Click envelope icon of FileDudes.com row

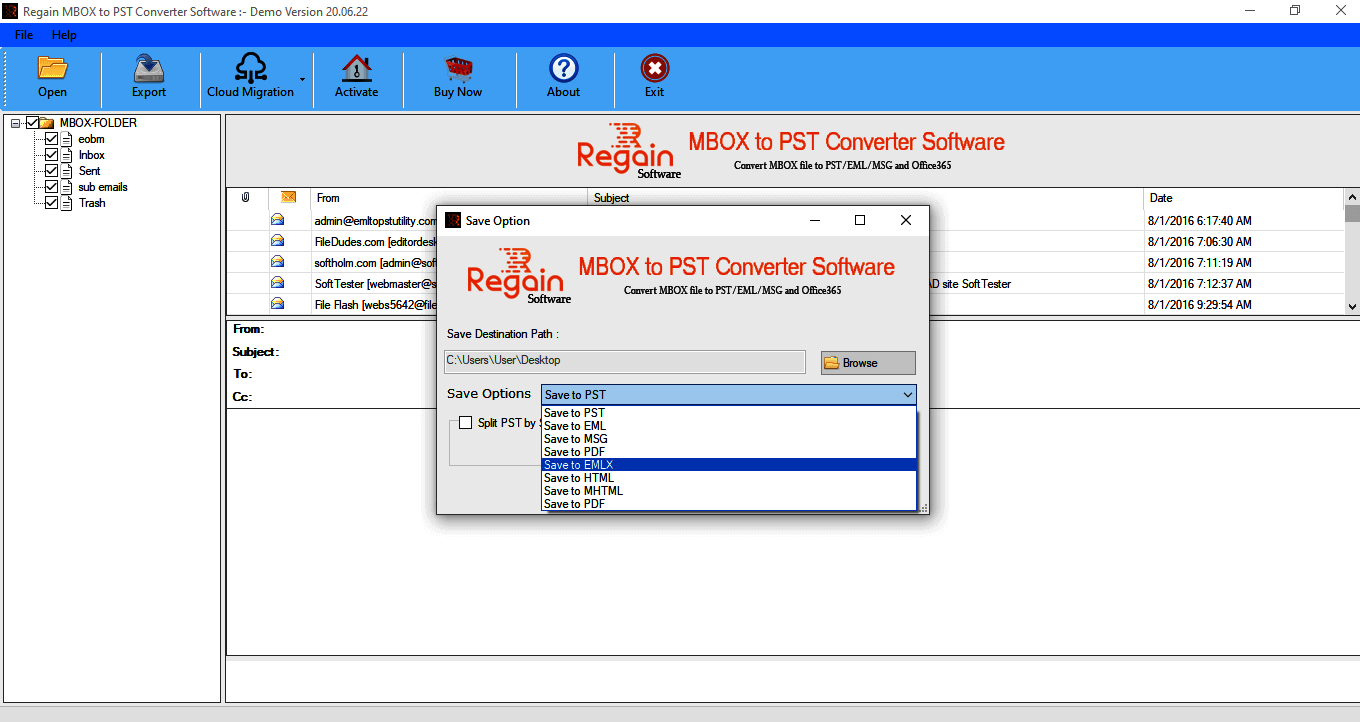[x=277, y=241]
